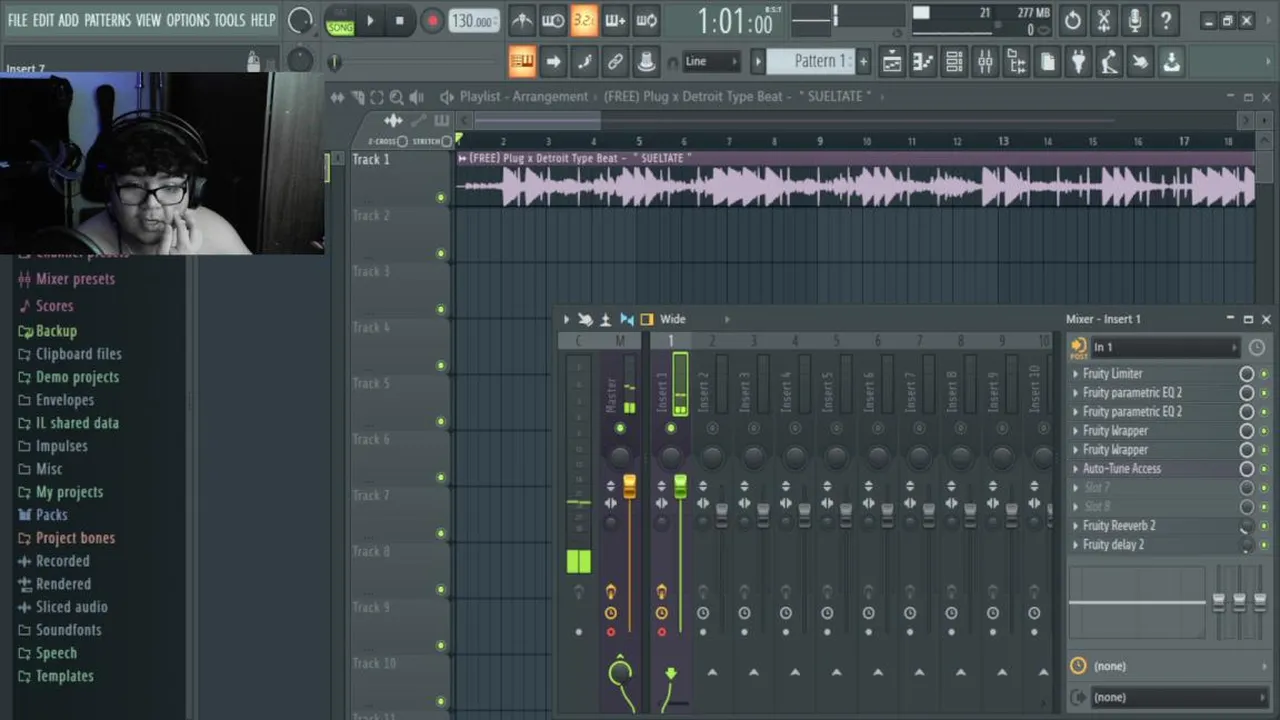Mute Track 5 with its green dot
The width and height of the screenshot is (1280, 720).
[440, 421]
